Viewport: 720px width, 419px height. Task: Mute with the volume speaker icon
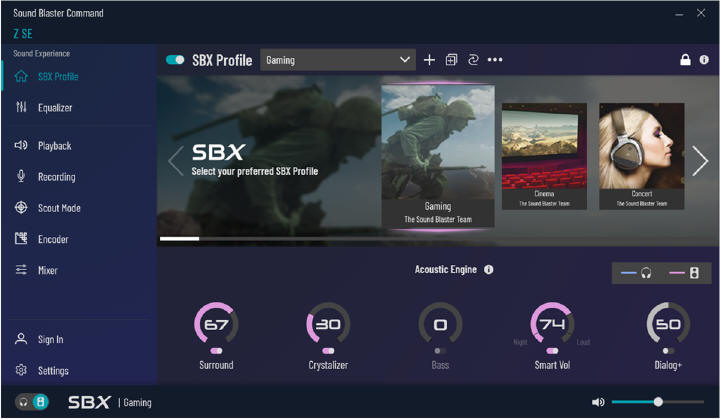click(598, 402)
